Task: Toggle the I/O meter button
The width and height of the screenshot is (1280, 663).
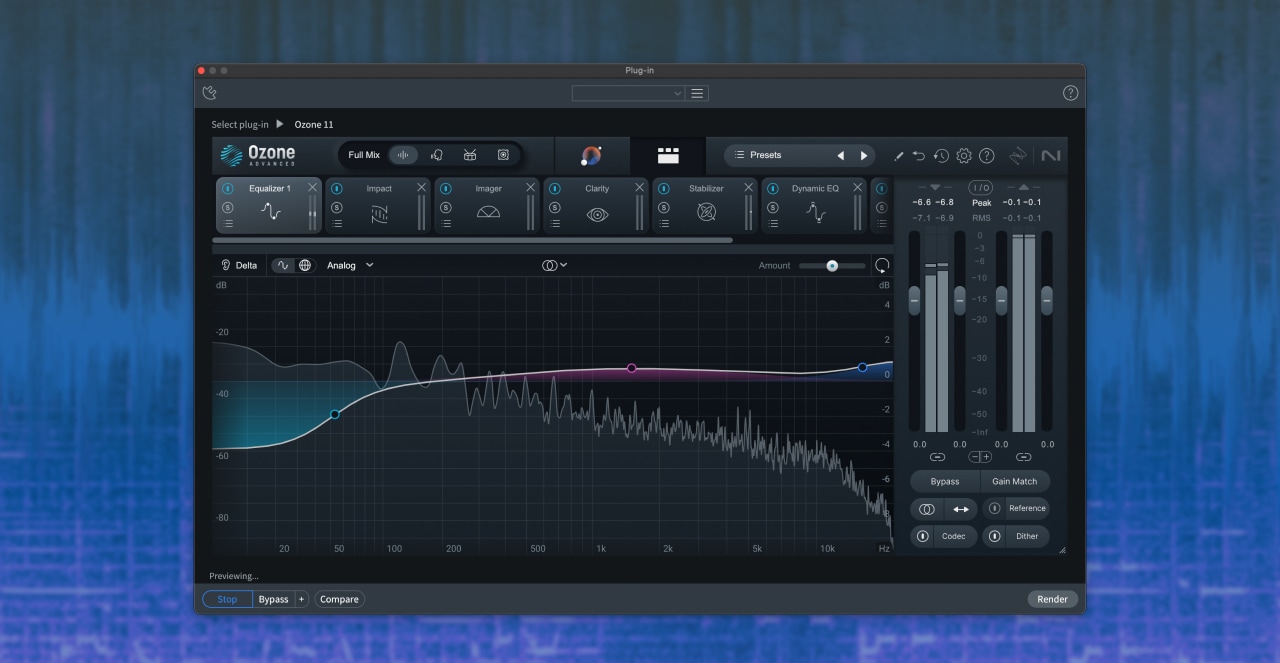Action: (981, 187)
